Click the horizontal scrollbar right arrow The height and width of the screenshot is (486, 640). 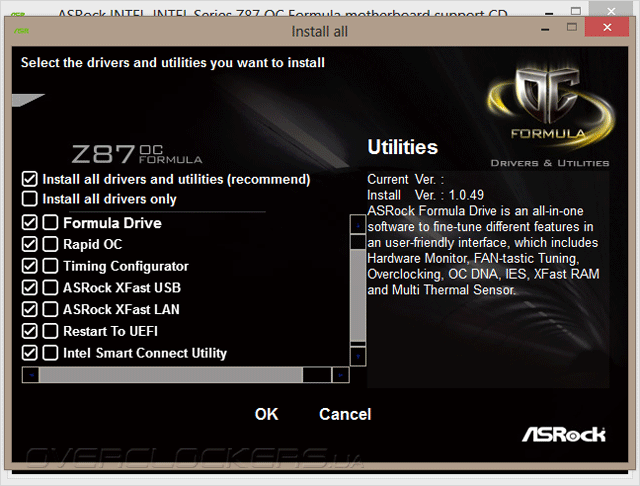point(340,375)
